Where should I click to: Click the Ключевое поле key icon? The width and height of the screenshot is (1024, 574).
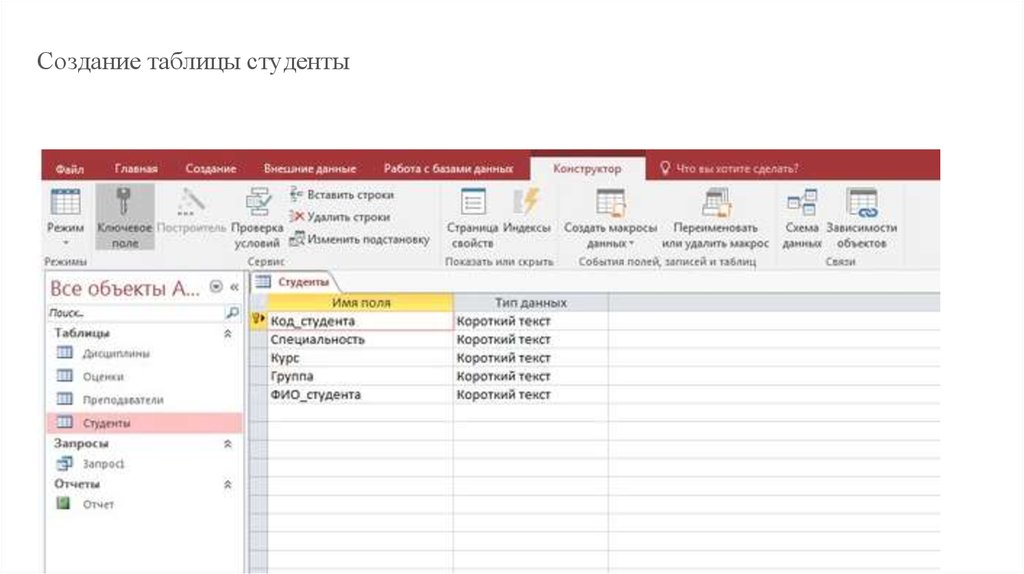click(124, 203)
